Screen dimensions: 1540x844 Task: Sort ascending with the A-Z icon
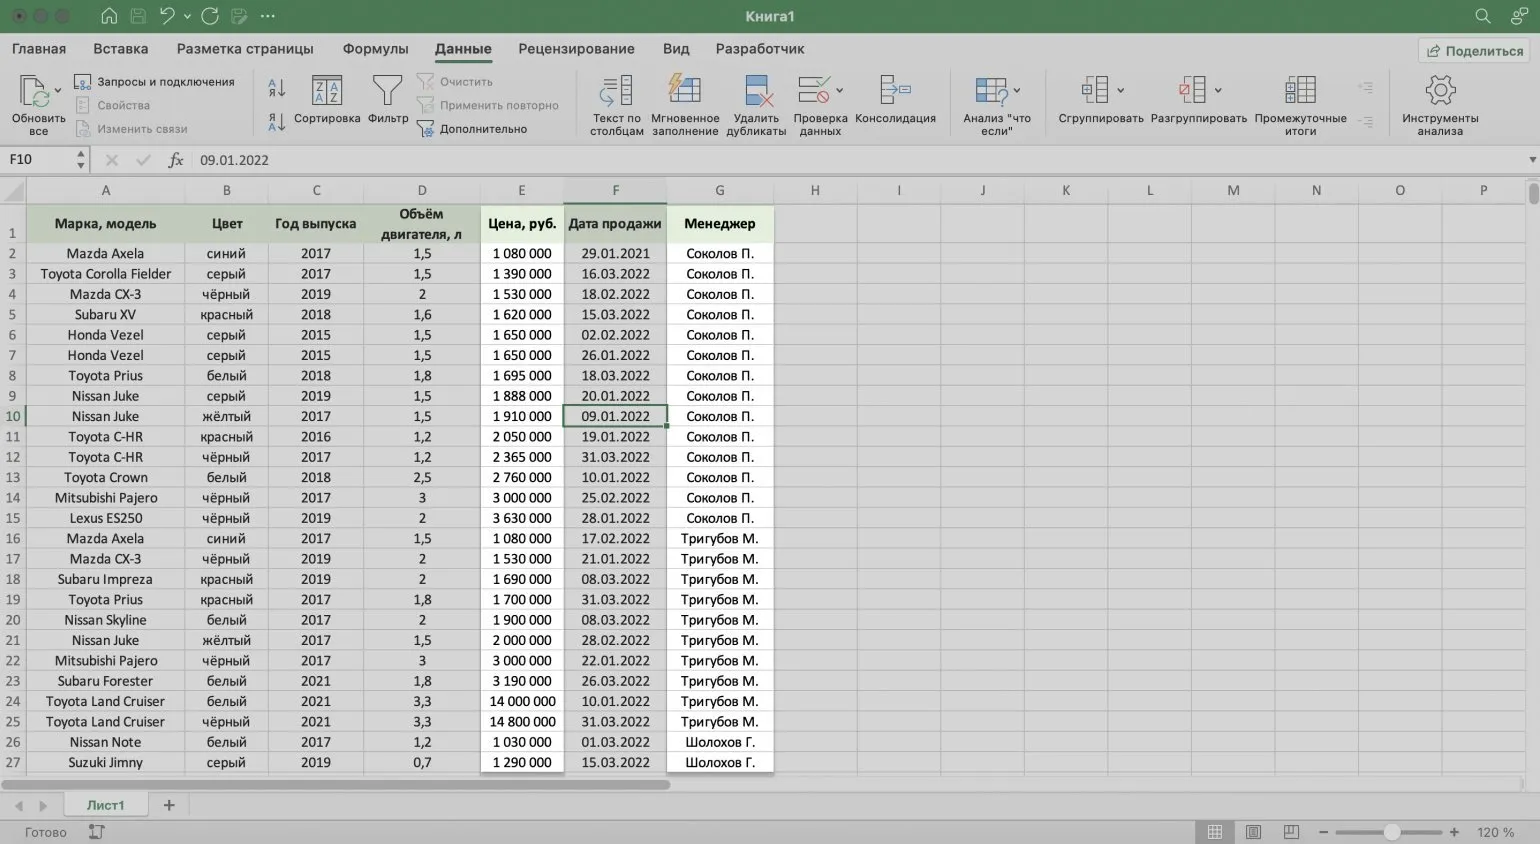pyautogui.click(x=277, y=88)
